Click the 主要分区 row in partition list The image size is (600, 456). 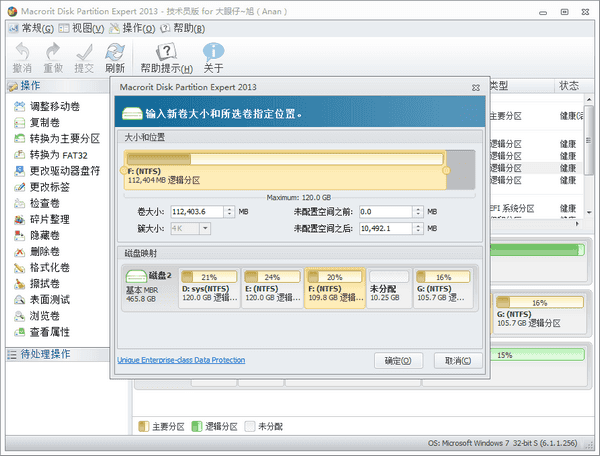pyautogui.click(x=537, y=116)
